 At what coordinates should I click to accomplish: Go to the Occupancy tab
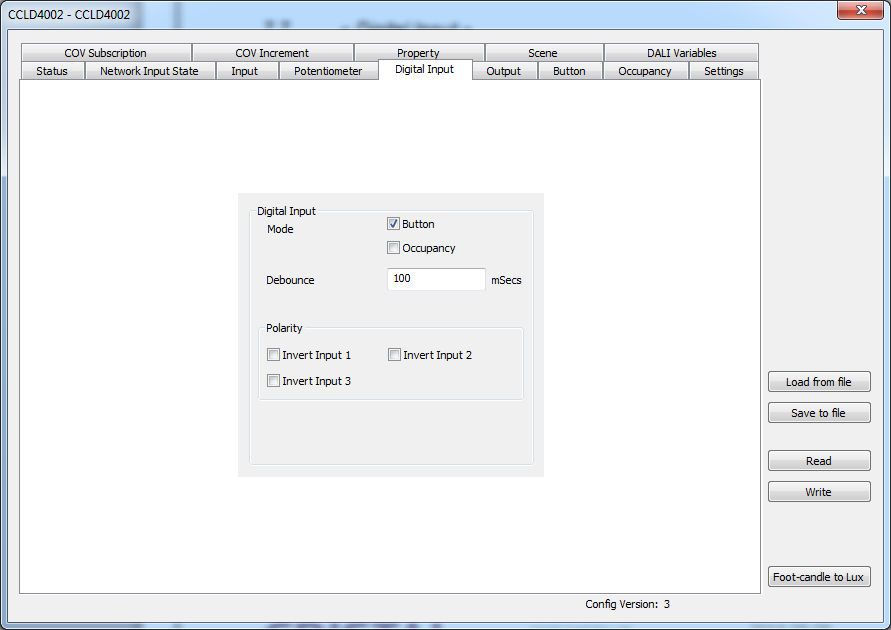coord(645,71)
